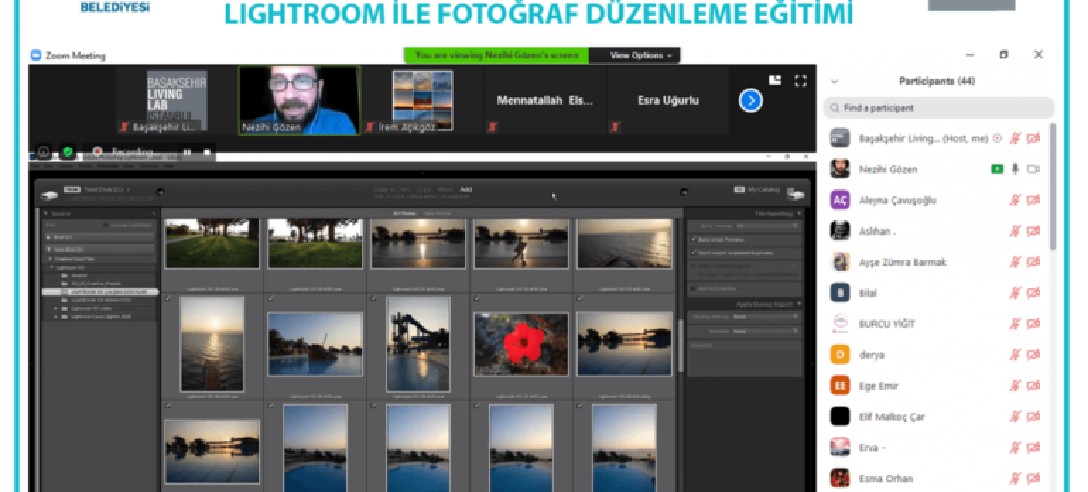1088x492 pixels.
Task: Uncheck the import checkbox on the red flower photo
Action: (x=477, y=299)
